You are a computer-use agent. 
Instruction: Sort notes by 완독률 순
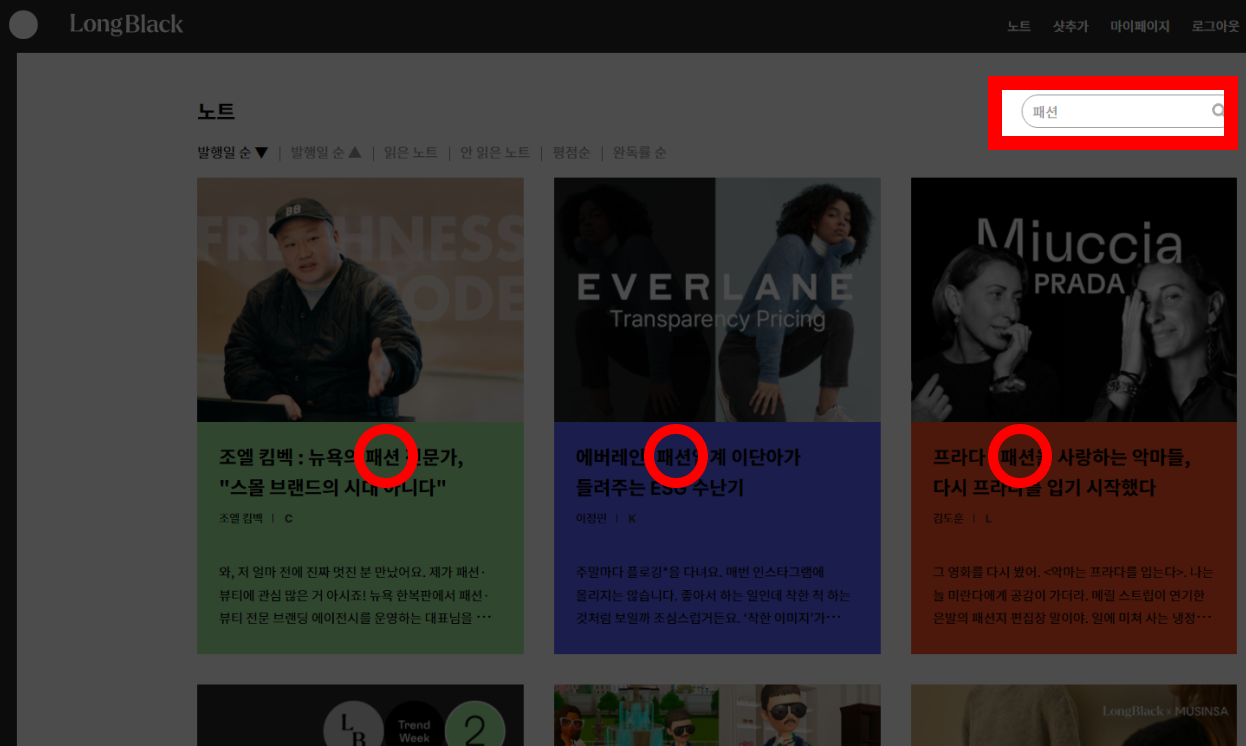pyautogui.click(x=639, y=153)
